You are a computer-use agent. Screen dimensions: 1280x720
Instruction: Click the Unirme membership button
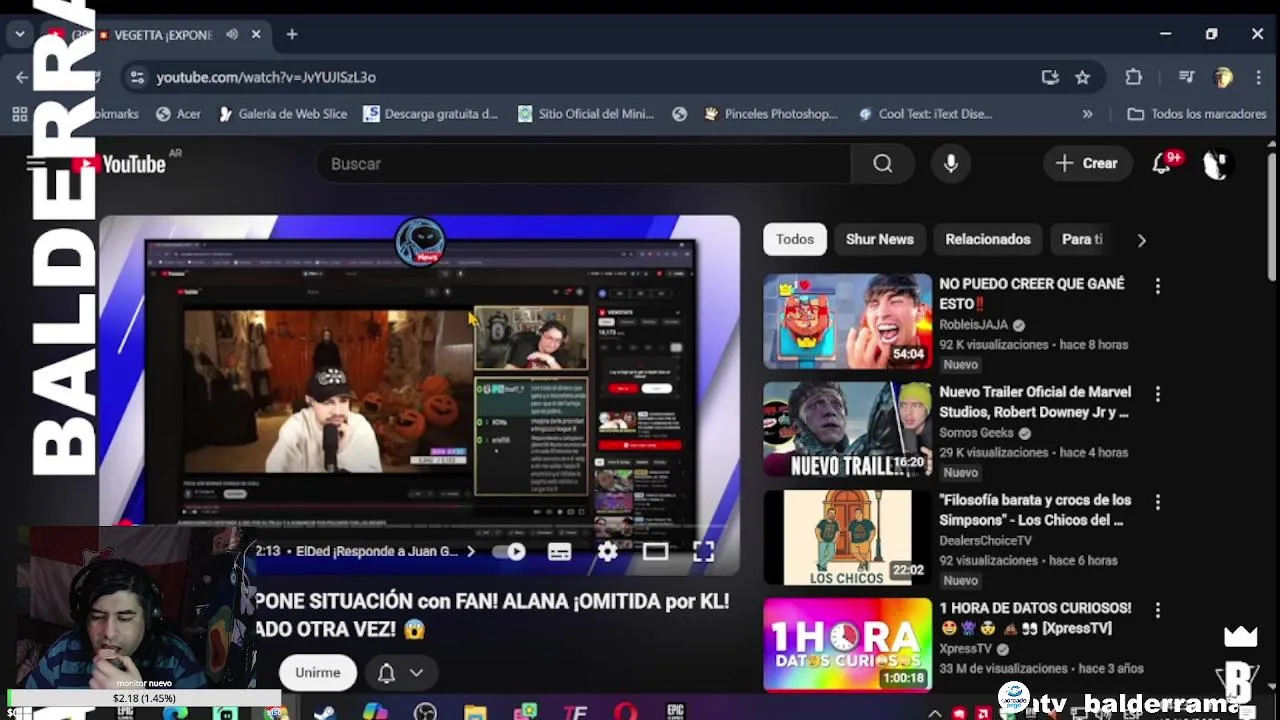[317, 673]
